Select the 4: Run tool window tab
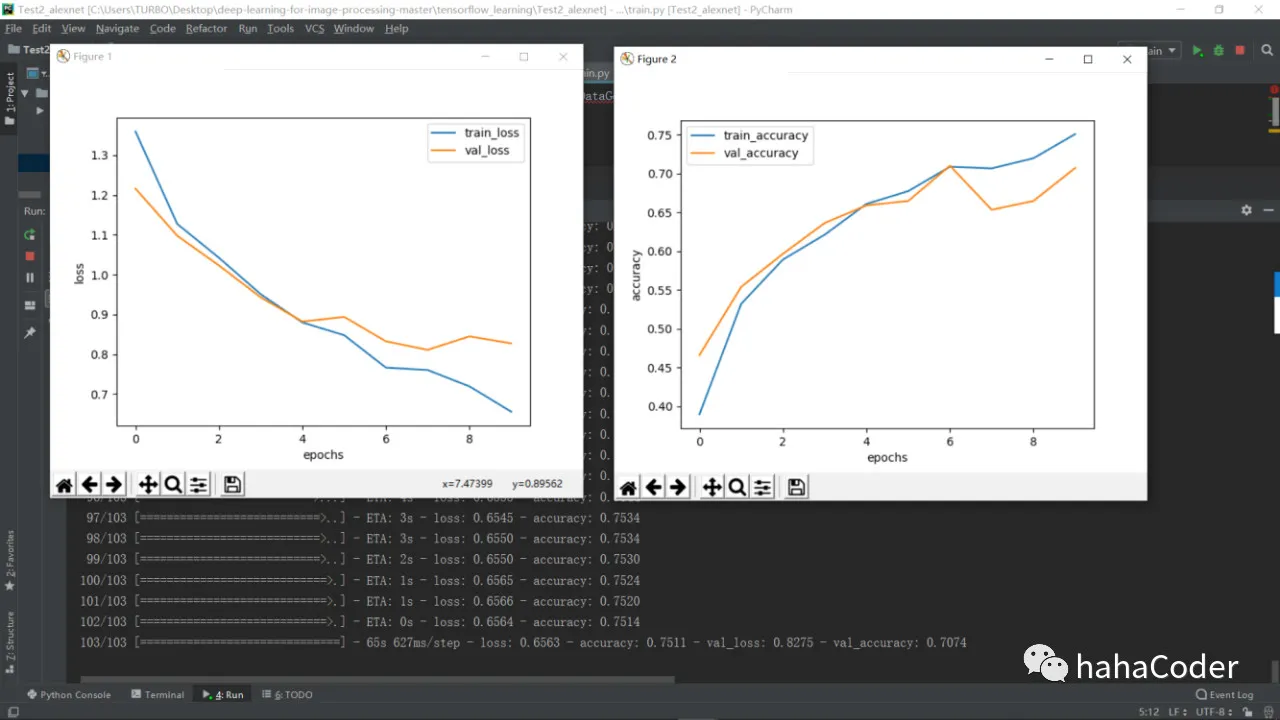Viewport: 1280px width, 720px height. pyautogui.click(x=222, y=694)
